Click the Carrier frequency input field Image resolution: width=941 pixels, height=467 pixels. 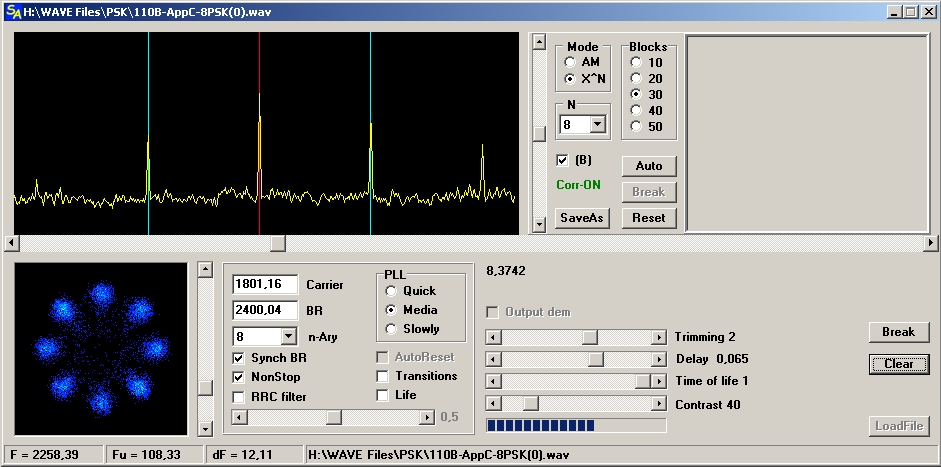click(x=264, y=285)
